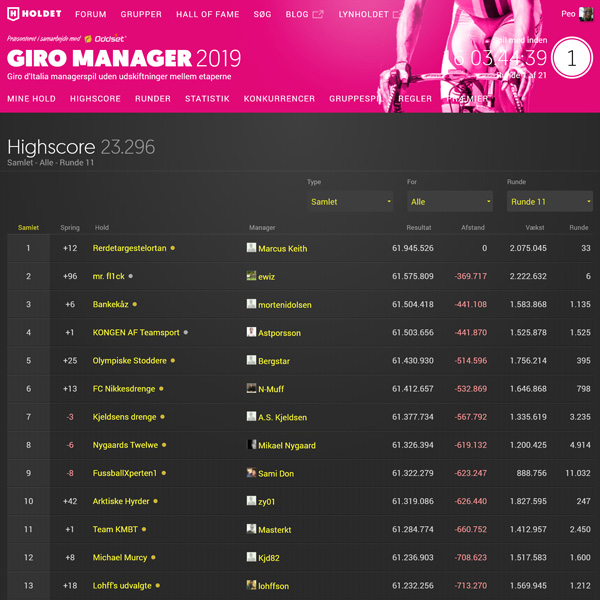Sort by Resultat column header
This screenshot has height=600, width=600.
tap(419, 227)
